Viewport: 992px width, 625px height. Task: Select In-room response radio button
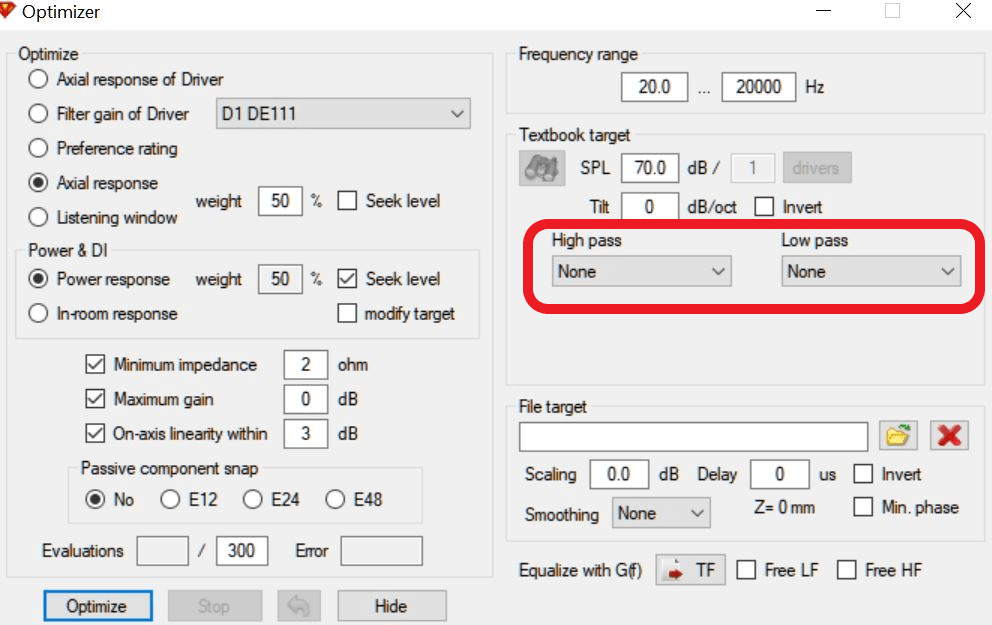(38, 313)
